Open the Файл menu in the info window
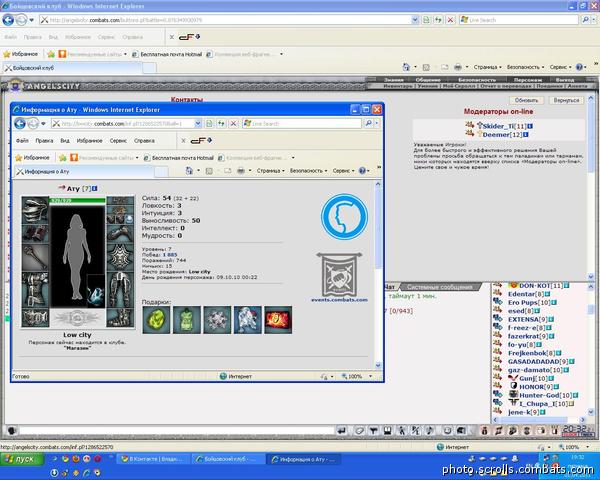 click(x=22, y=140)
